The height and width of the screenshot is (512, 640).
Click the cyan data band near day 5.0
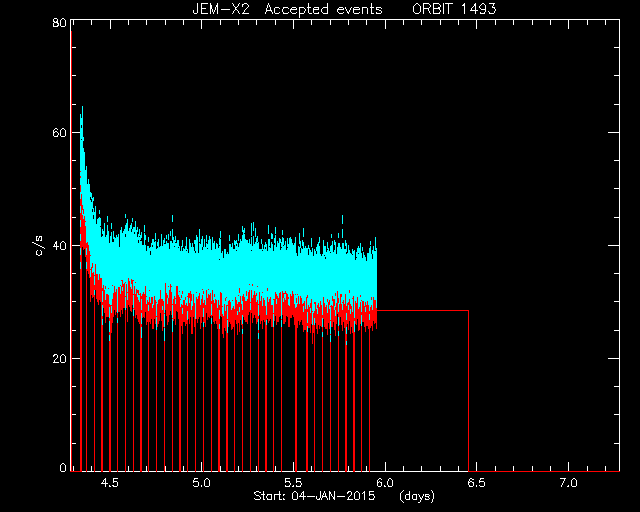tap(201, 269)
